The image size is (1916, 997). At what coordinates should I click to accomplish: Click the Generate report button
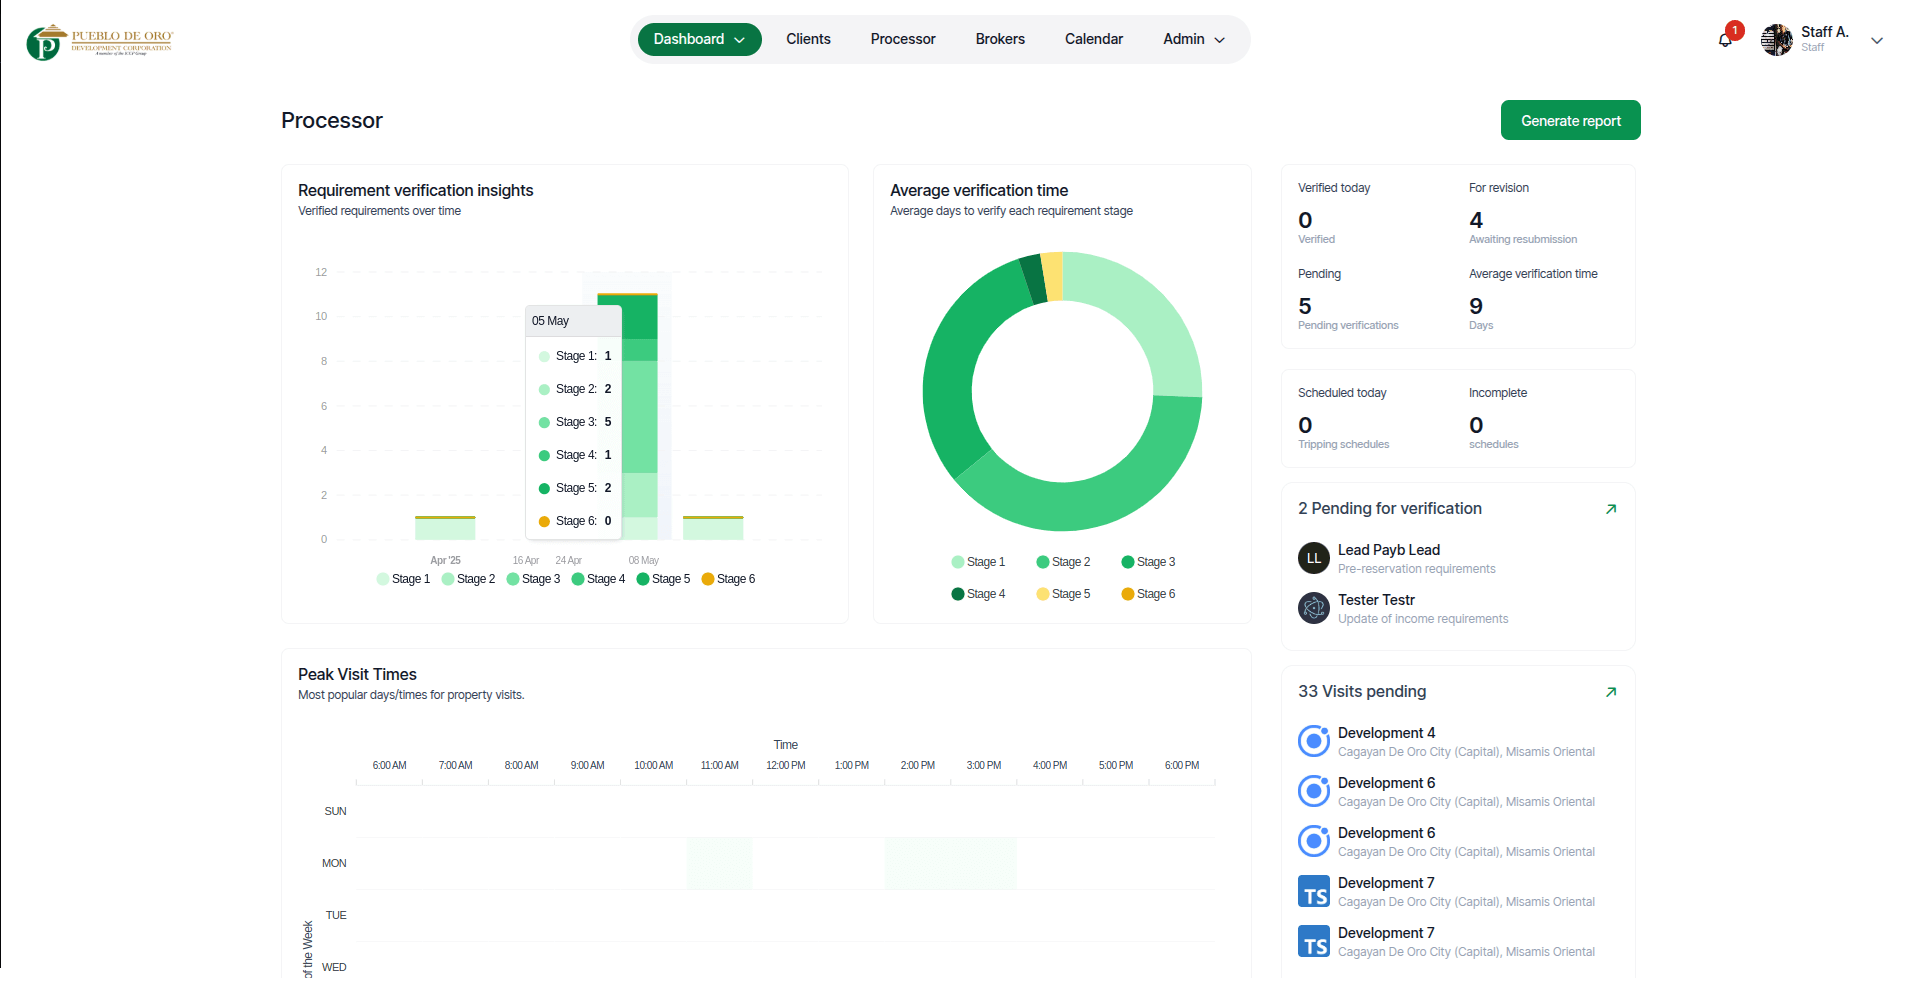[x=1570, y=120]
